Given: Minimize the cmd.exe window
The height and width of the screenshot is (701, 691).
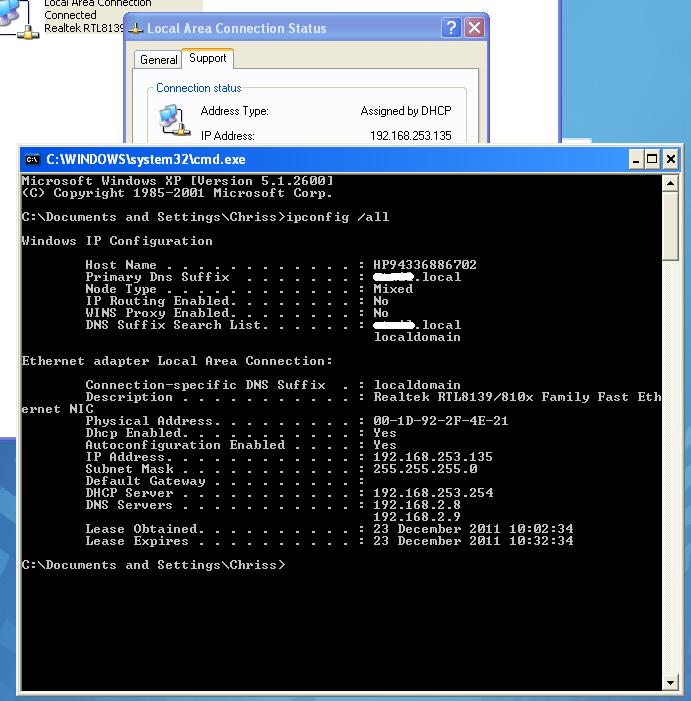Looking at the screenshot, I should coord(636,160).
